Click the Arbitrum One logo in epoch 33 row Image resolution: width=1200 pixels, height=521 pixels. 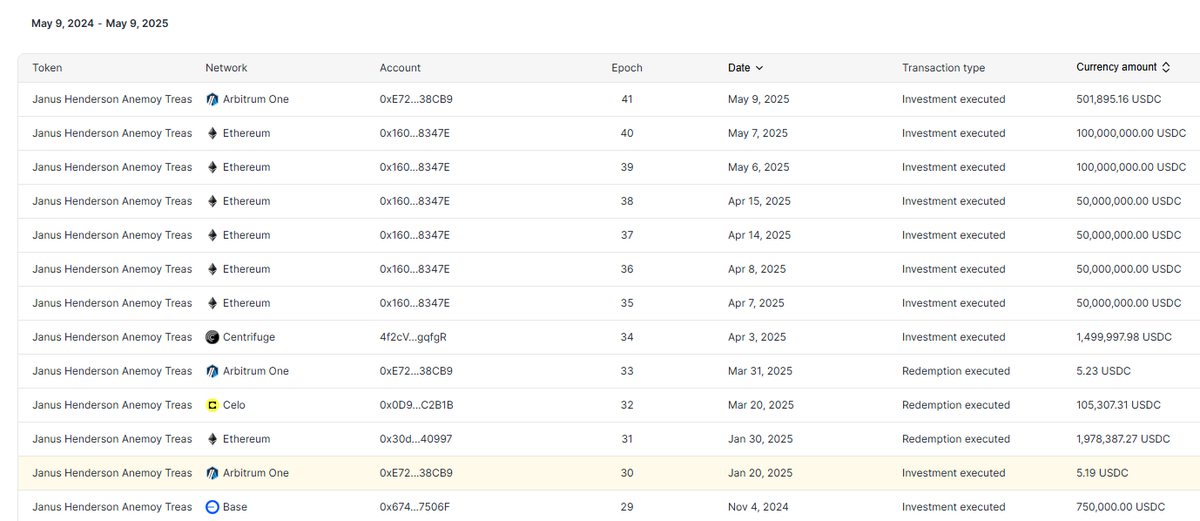(212, 372)
